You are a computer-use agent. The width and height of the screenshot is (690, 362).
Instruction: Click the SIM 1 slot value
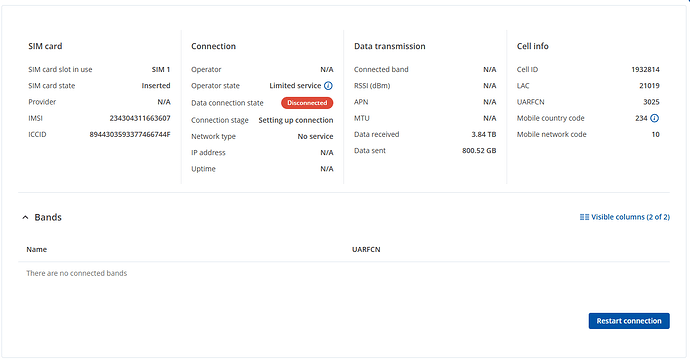coord(161,69)
